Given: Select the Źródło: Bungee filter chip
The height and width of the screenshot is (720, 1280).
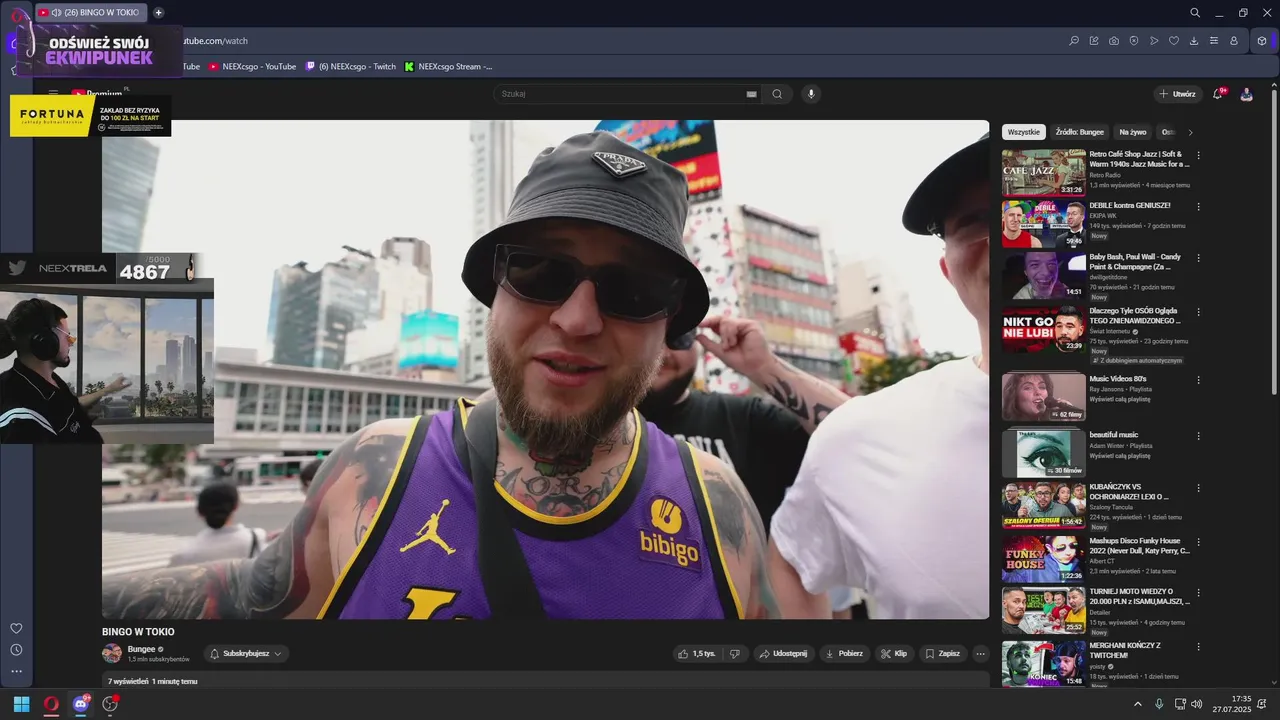Looking at the screenshot, I should [x=1080, y=132].
